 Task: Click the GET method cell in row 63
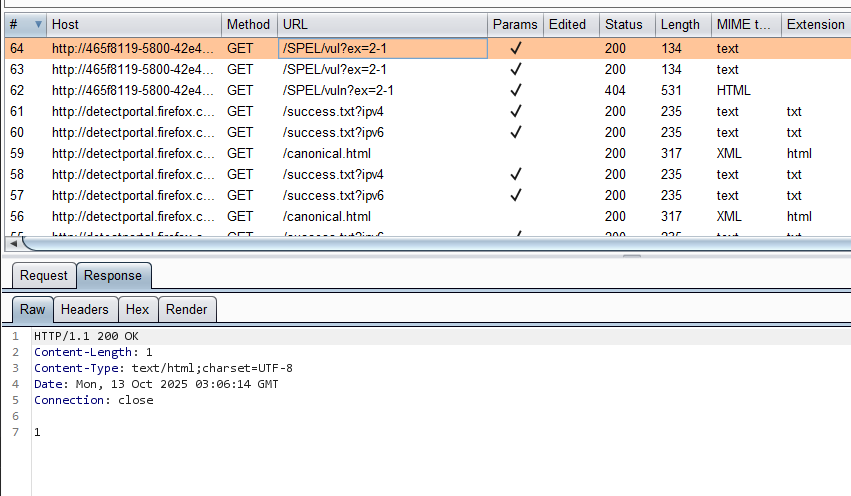coord(240,69)
